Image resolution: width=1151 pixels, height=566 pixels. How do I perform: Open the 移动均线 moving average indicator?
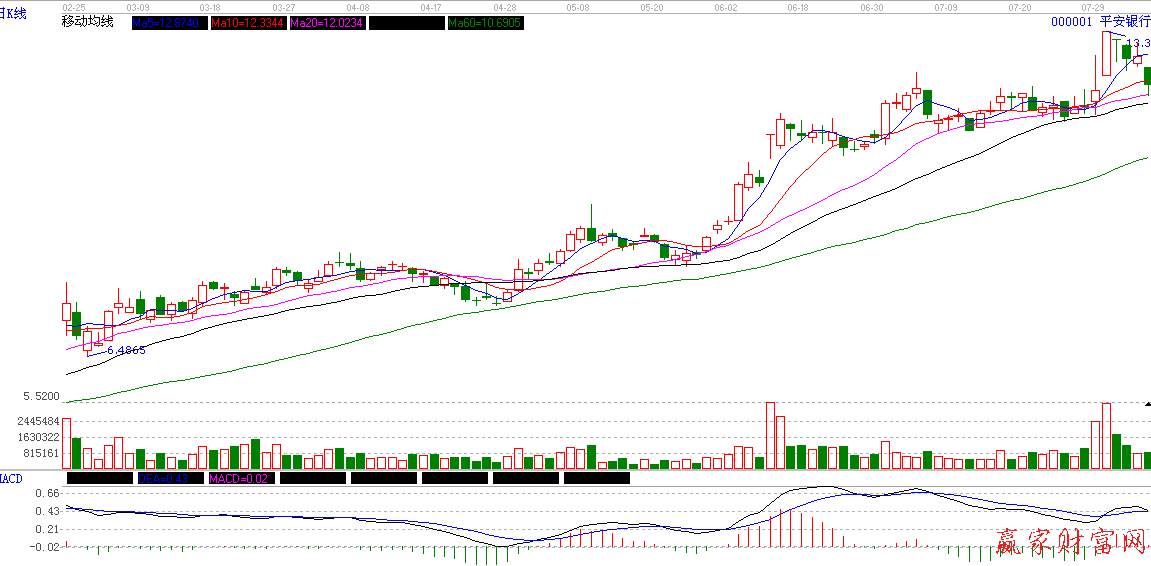coord(88,22)
